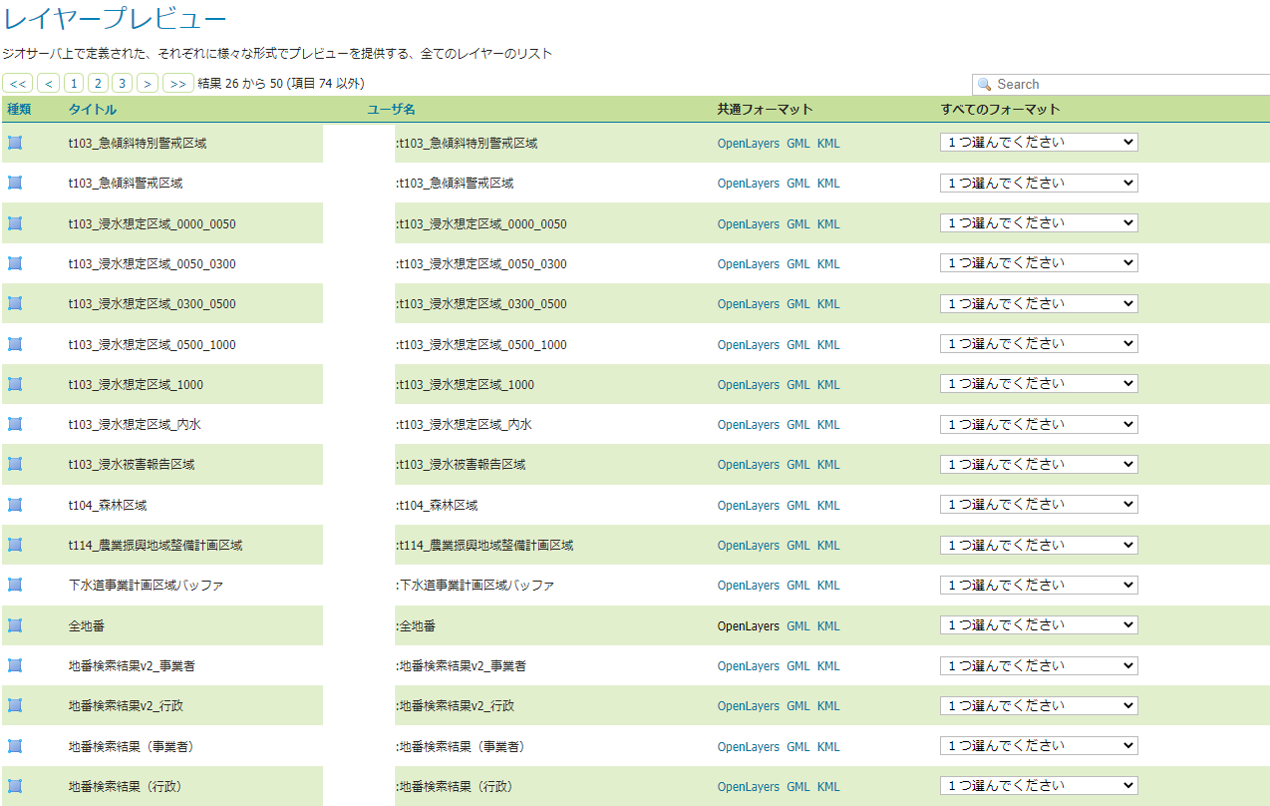Open OpenLayers preview for t103_浸水想定区域_1000
The image size is (1270, 806).
(747, 385)
